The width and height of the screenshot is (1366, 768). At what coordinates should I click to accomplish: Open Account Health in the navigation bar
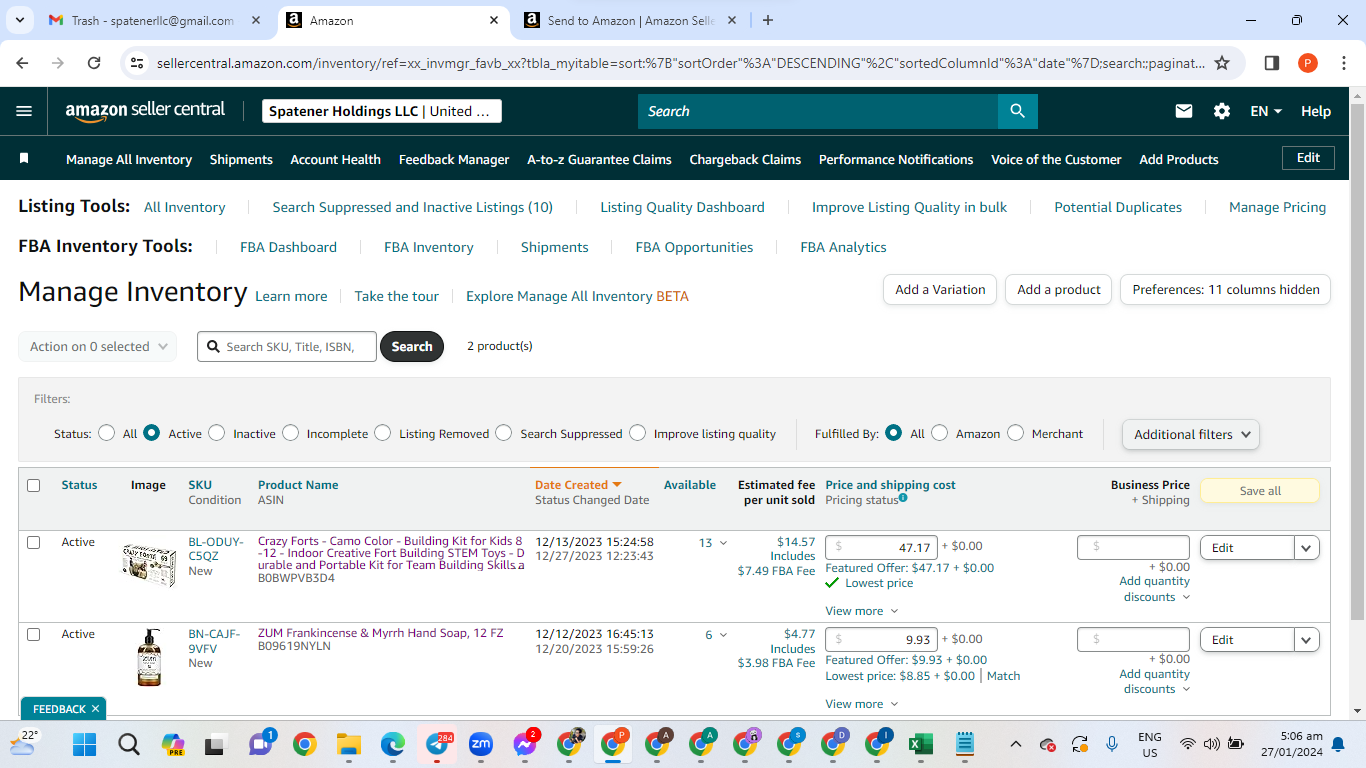(335, 159)
